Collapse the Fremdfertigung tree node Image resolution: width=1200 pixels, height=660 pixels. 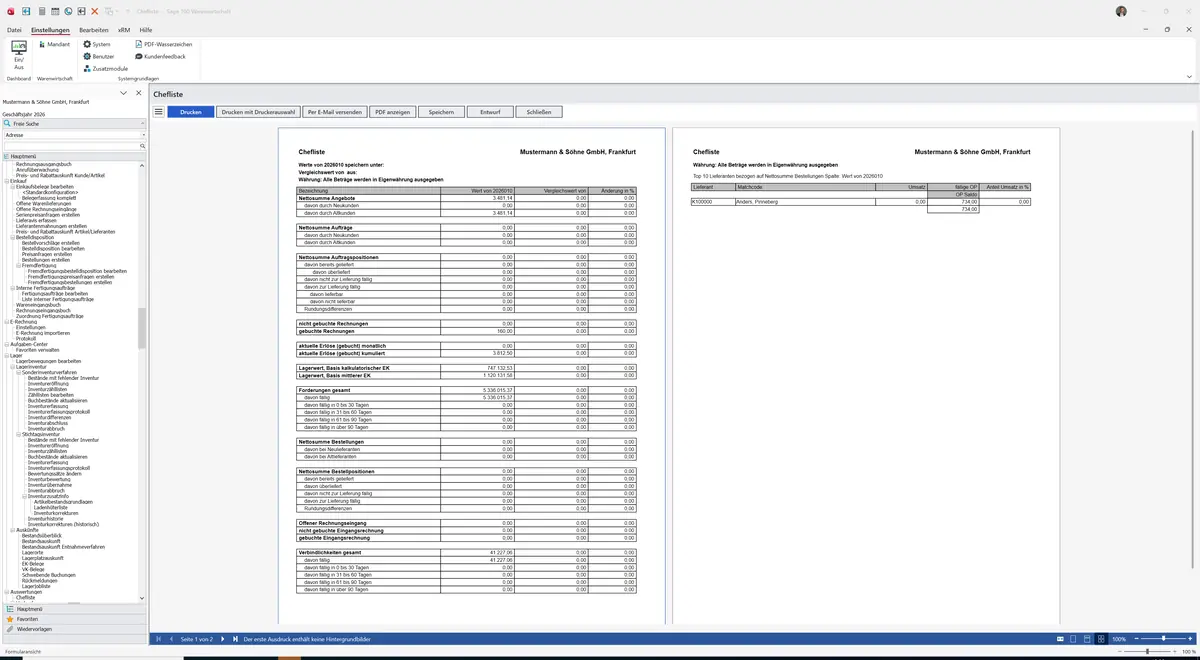click(18, 265)
